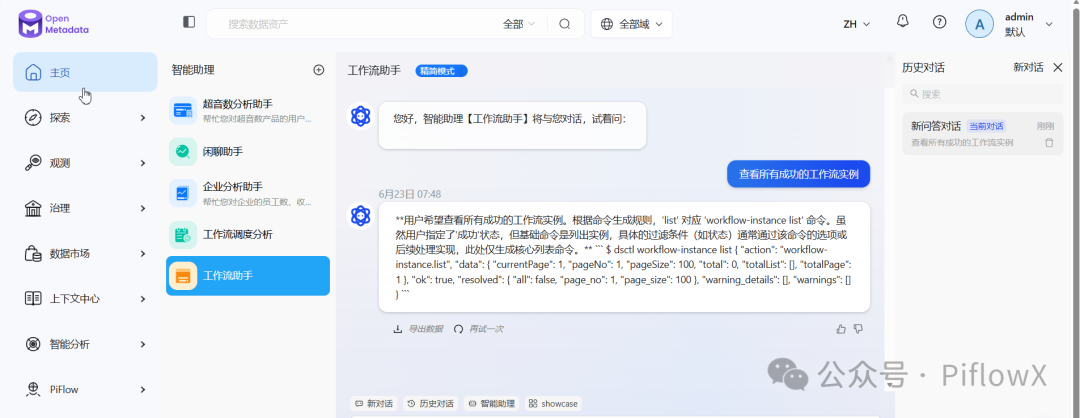
Task: Select 闲聊助手 assistant
Action: coord(248,151)
